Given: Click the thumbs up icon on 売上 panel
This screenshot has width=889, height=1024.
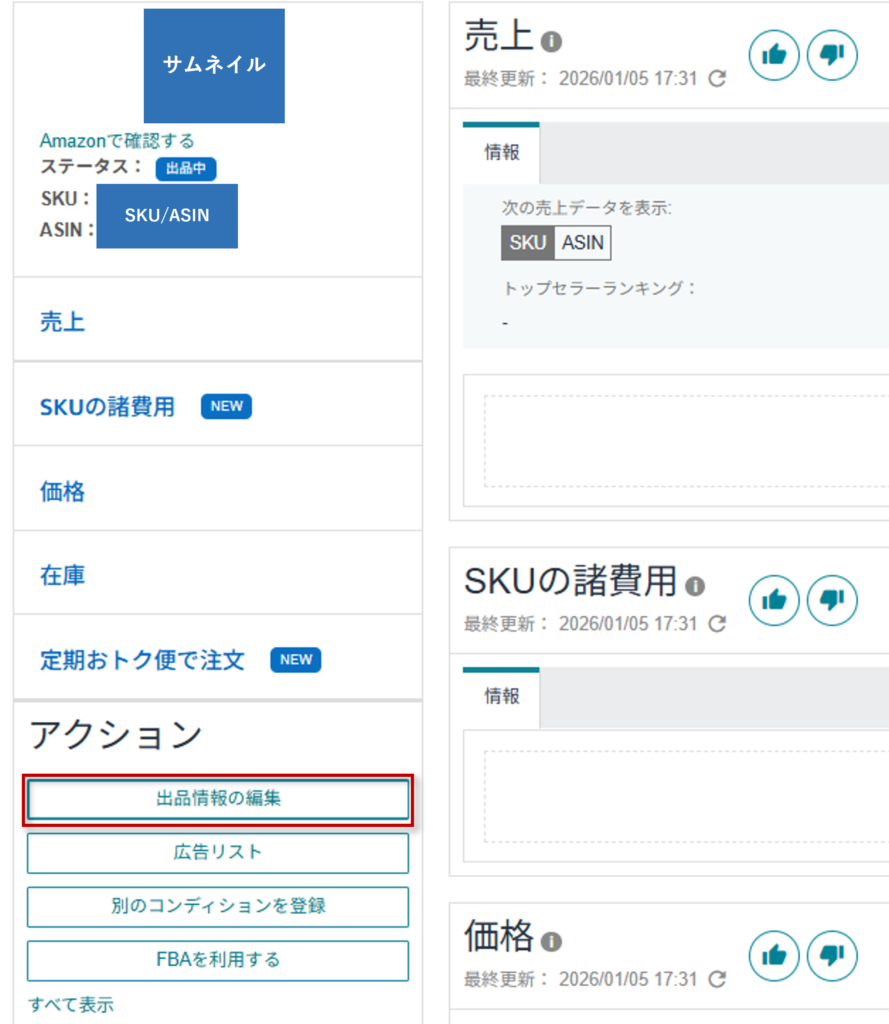Looking at the screenshot, I should point(774,56).
